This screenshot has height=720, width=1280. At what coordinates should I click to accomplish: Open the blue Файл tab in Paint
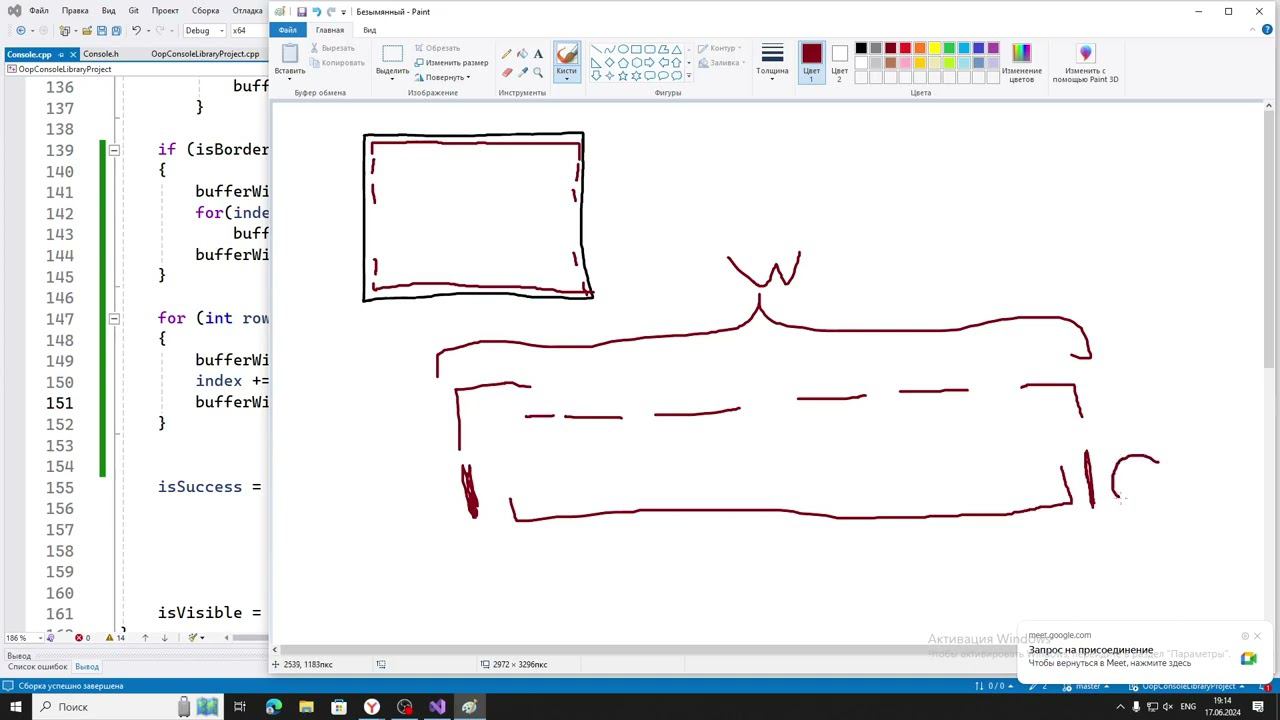288,30
